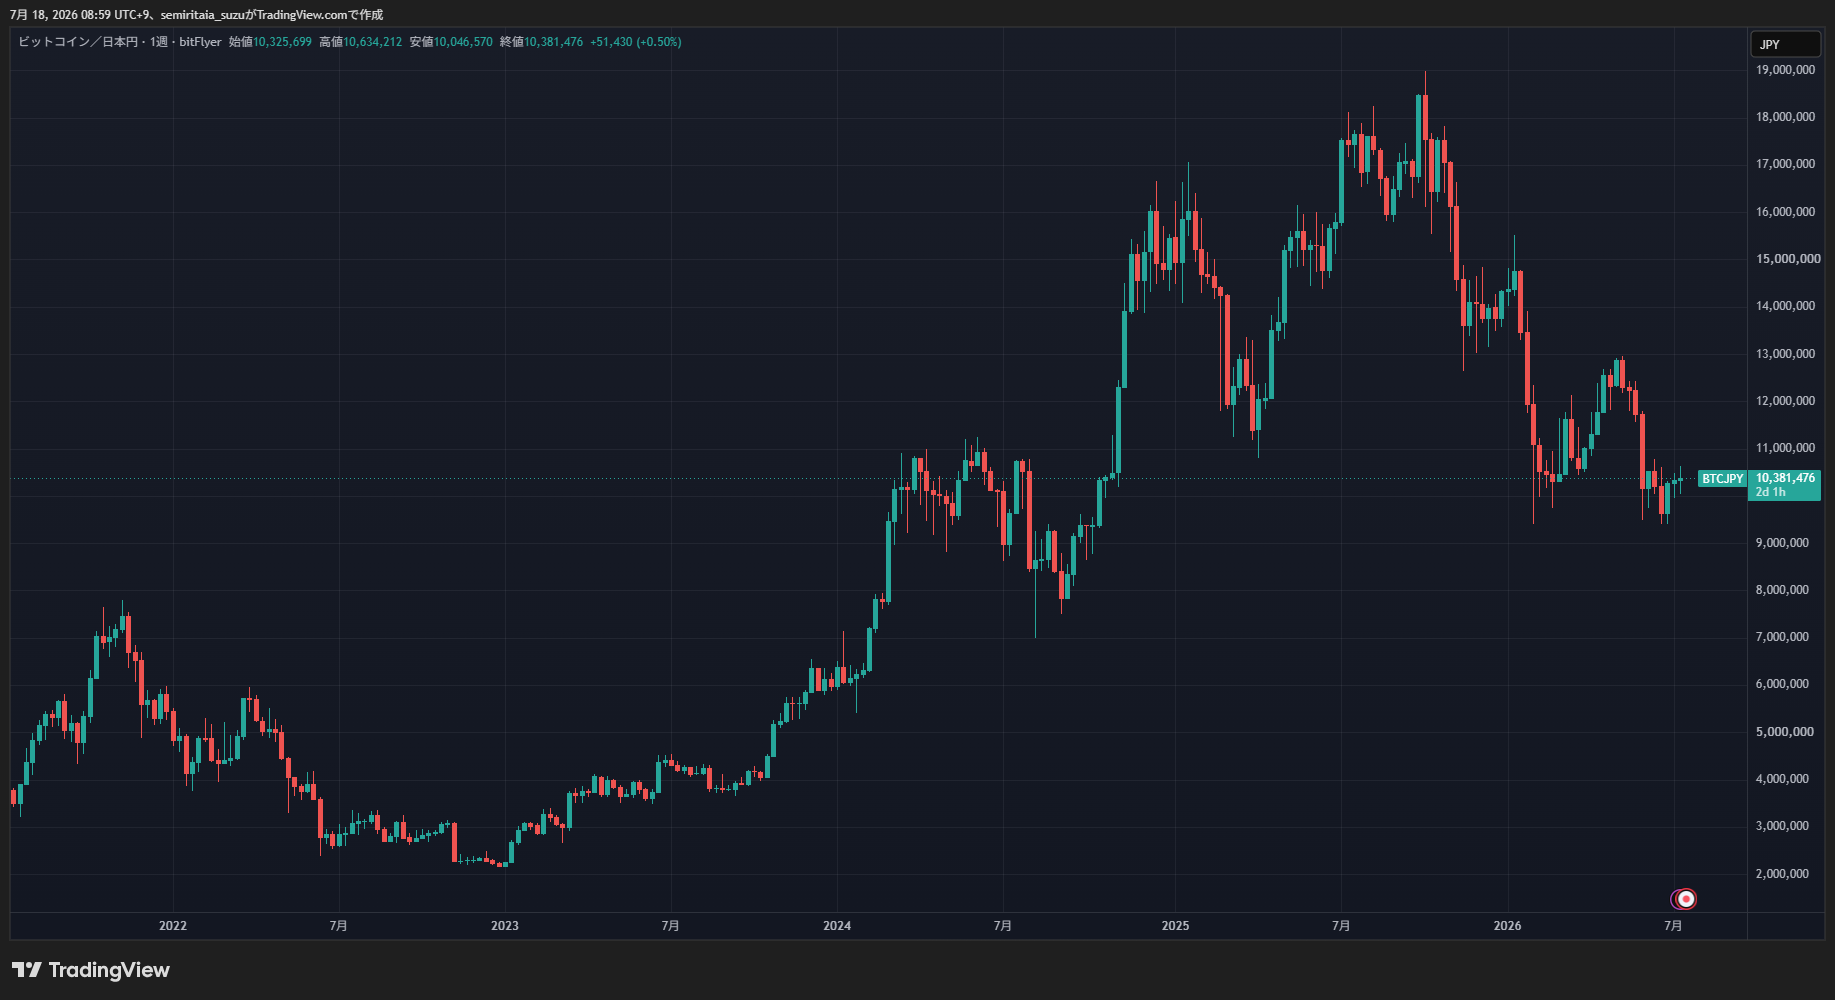Viewport: 1835px width, 1000px height.
Task: Click the 6,000,000 price axis label
Action: [x=1782, y=684]
